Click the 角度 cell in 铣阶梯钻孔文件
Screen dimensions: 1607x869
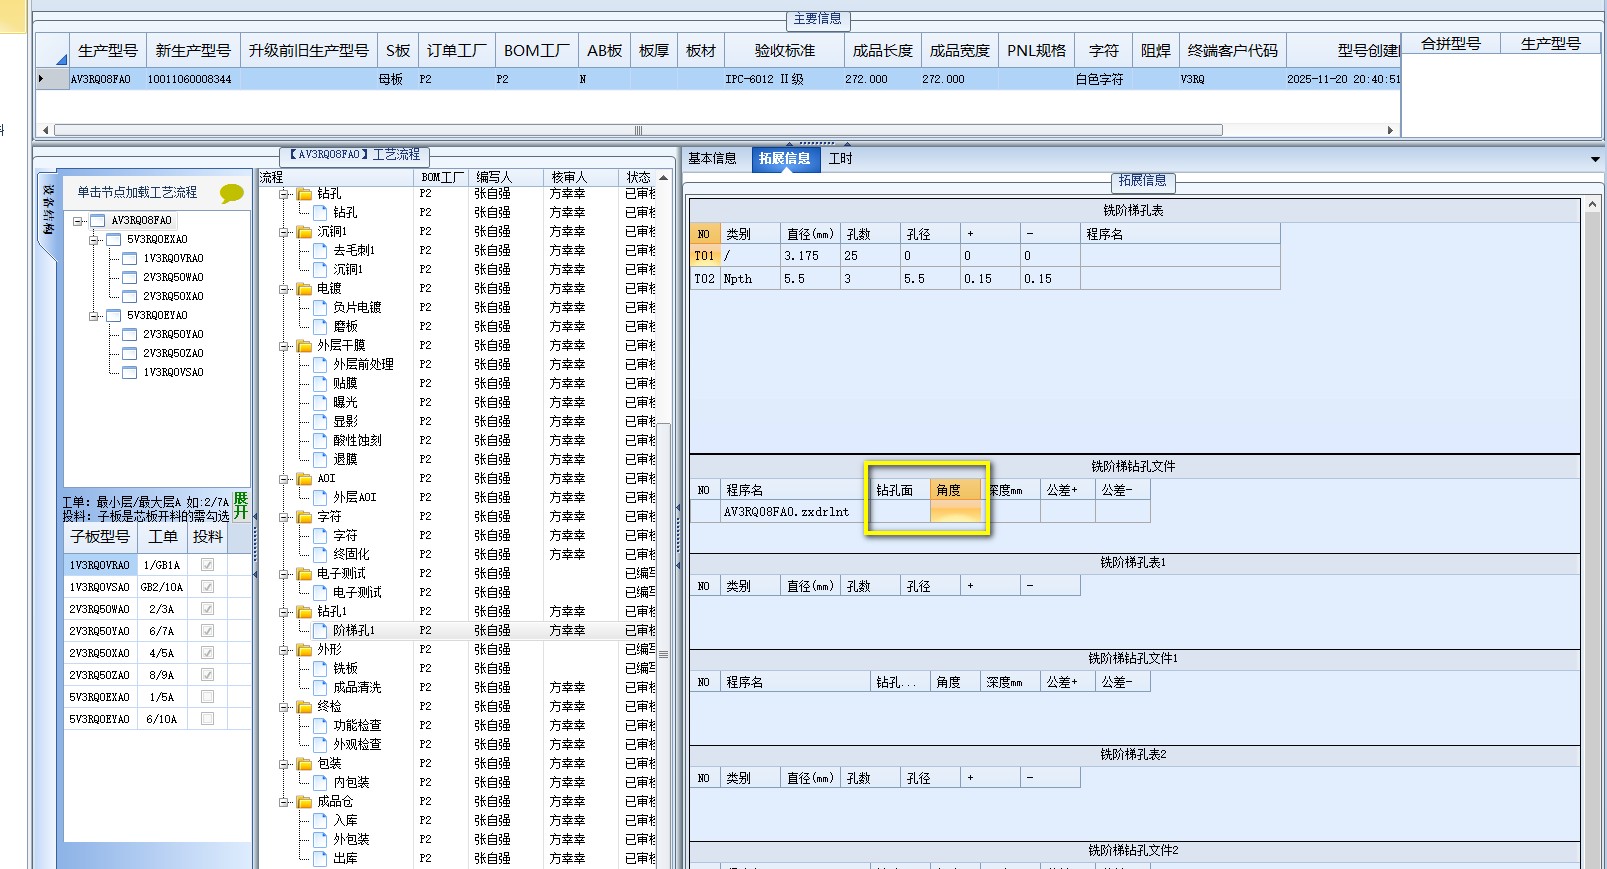(x=955, y=512)
